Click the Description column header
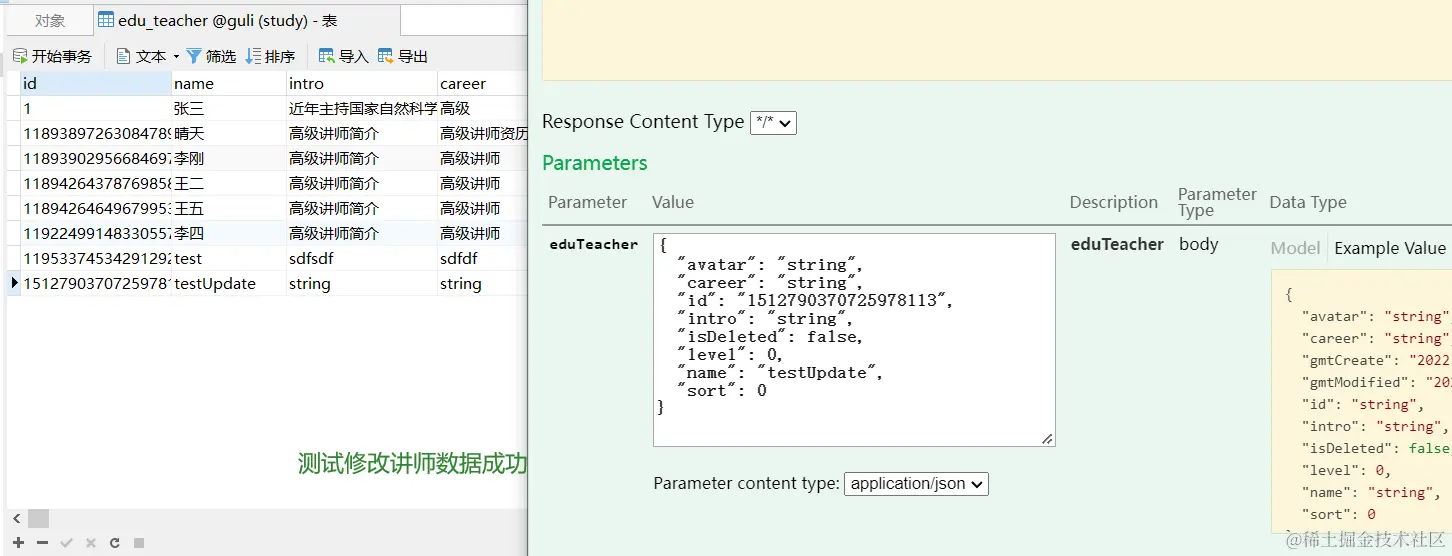Viewport: 1452px width, 556px height. point(1114,202)
